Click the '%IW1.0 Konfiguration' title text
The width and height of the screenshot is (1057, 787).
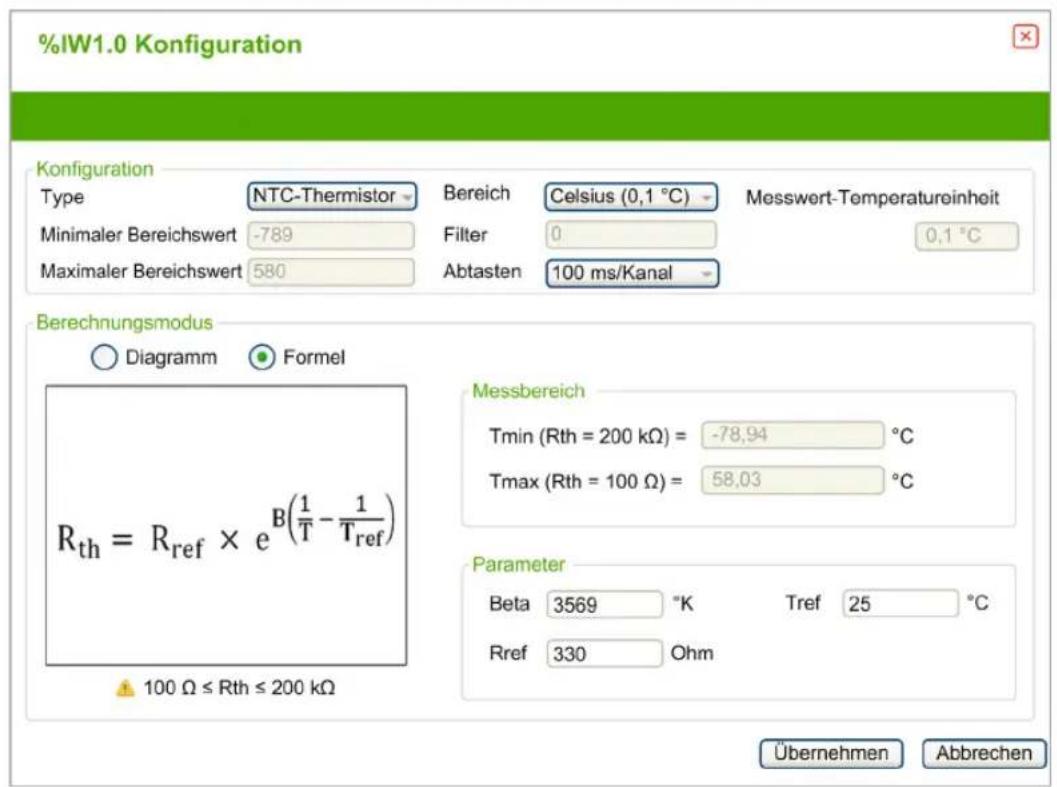(170, 45)
